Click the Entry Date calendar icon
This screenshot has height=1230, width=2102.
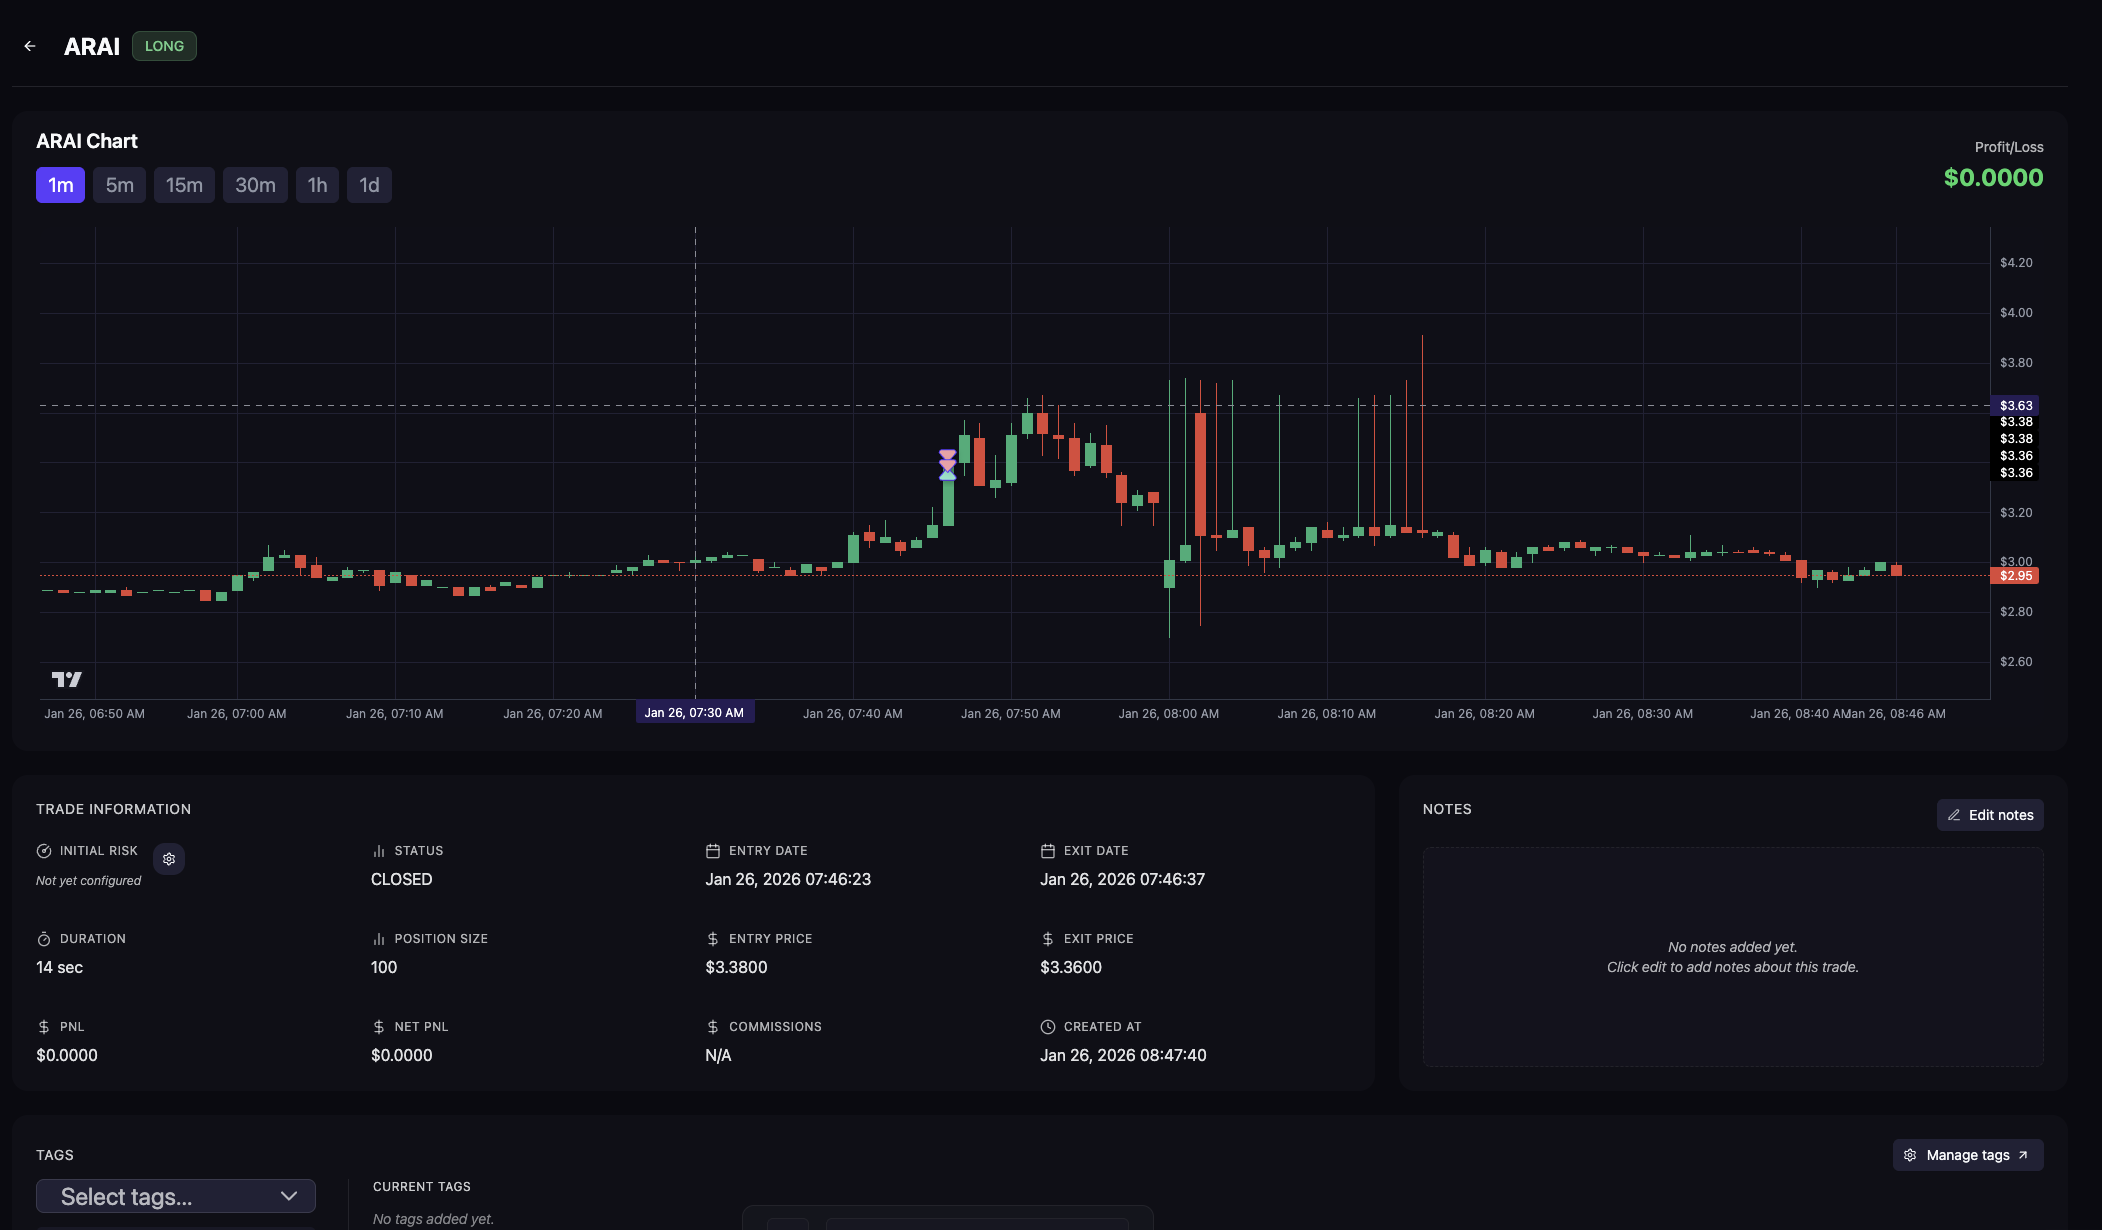click(x=713, y=851)
